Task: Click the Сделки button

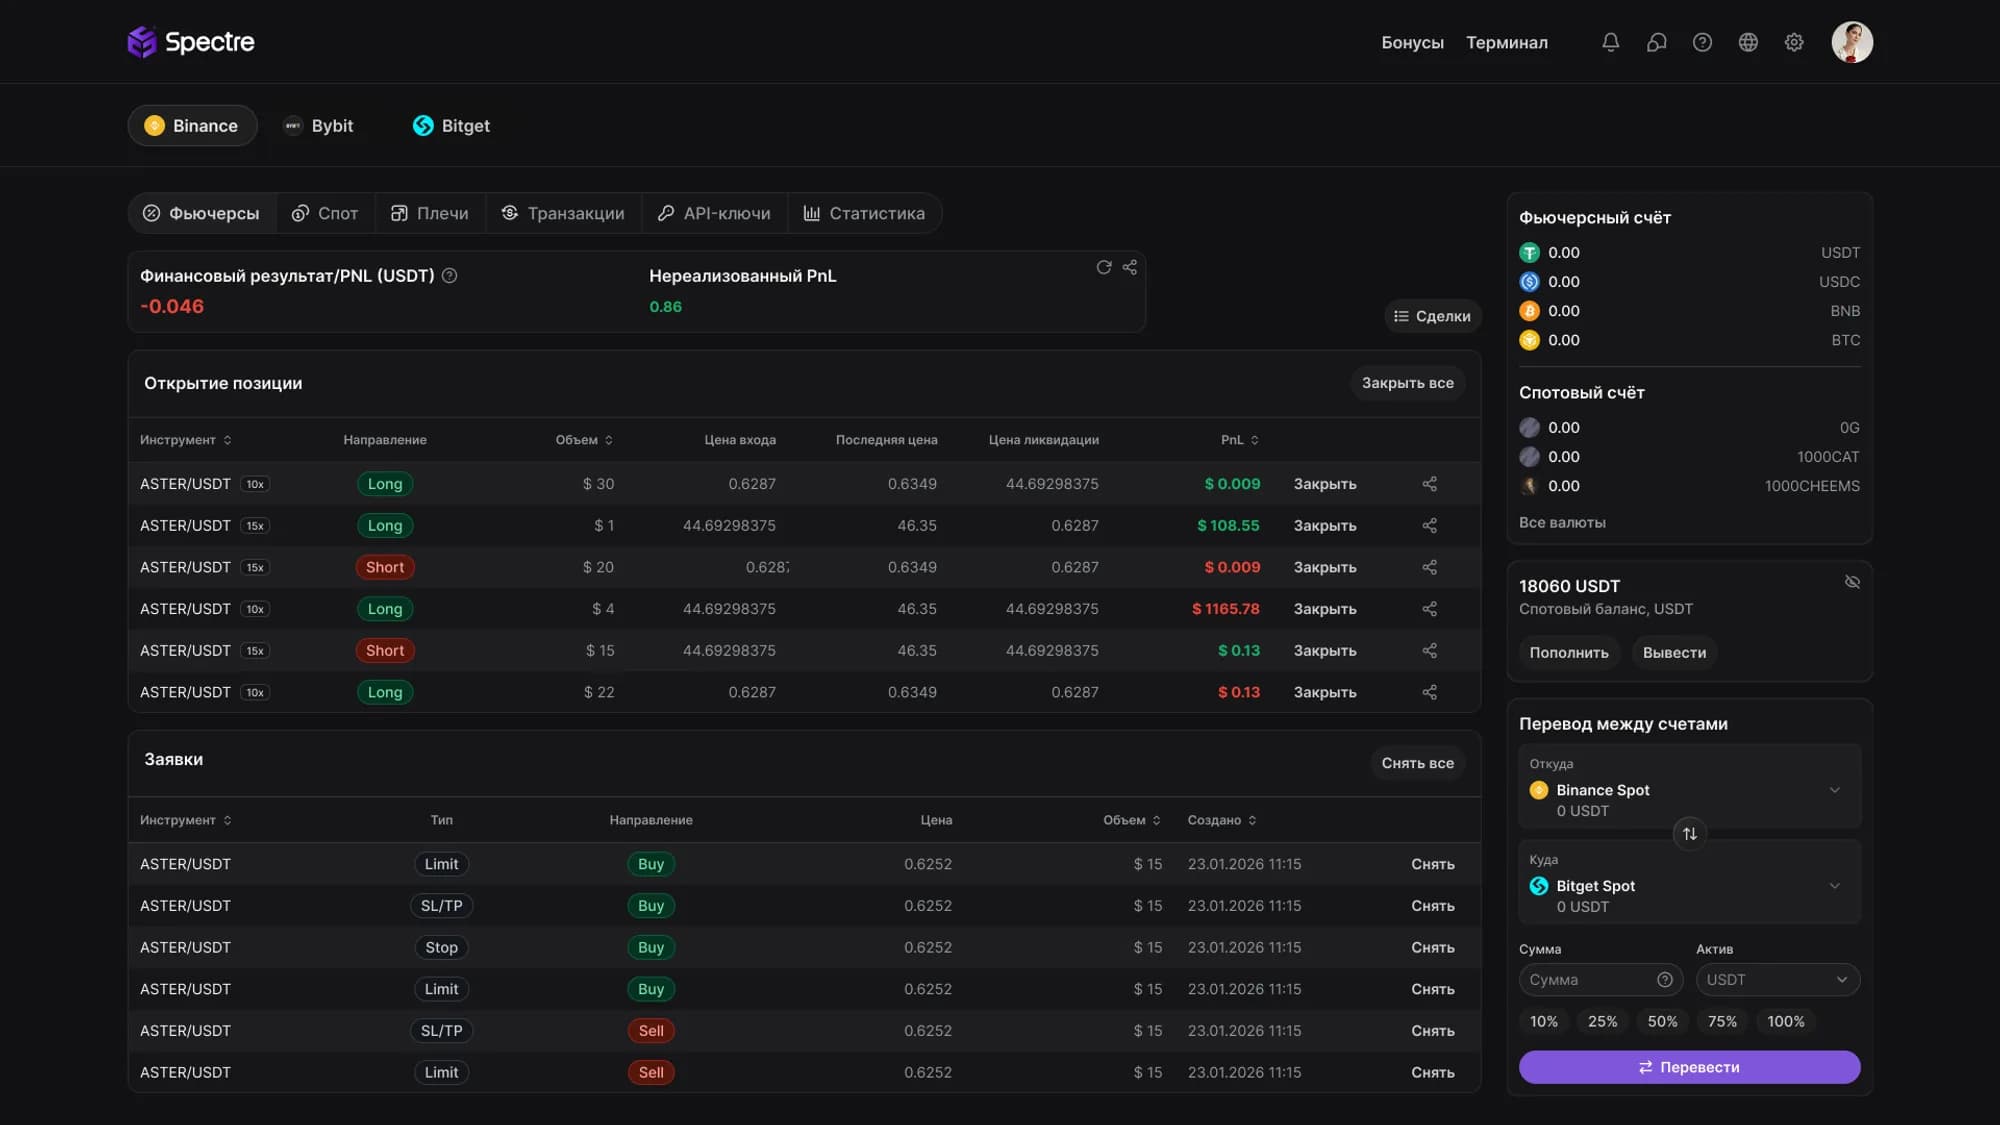Action: (1432, 316)
